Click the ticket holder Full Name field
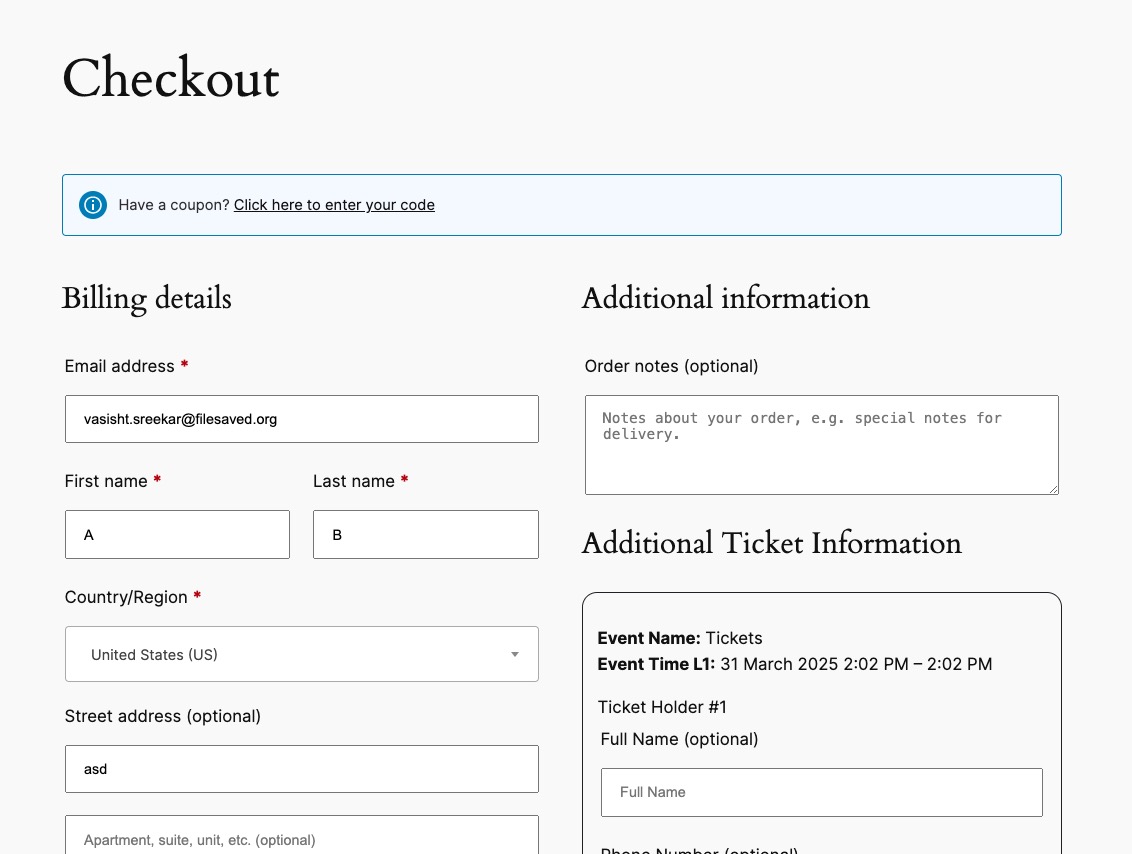This screenshot has height=854, width=1132. point(822,792)
